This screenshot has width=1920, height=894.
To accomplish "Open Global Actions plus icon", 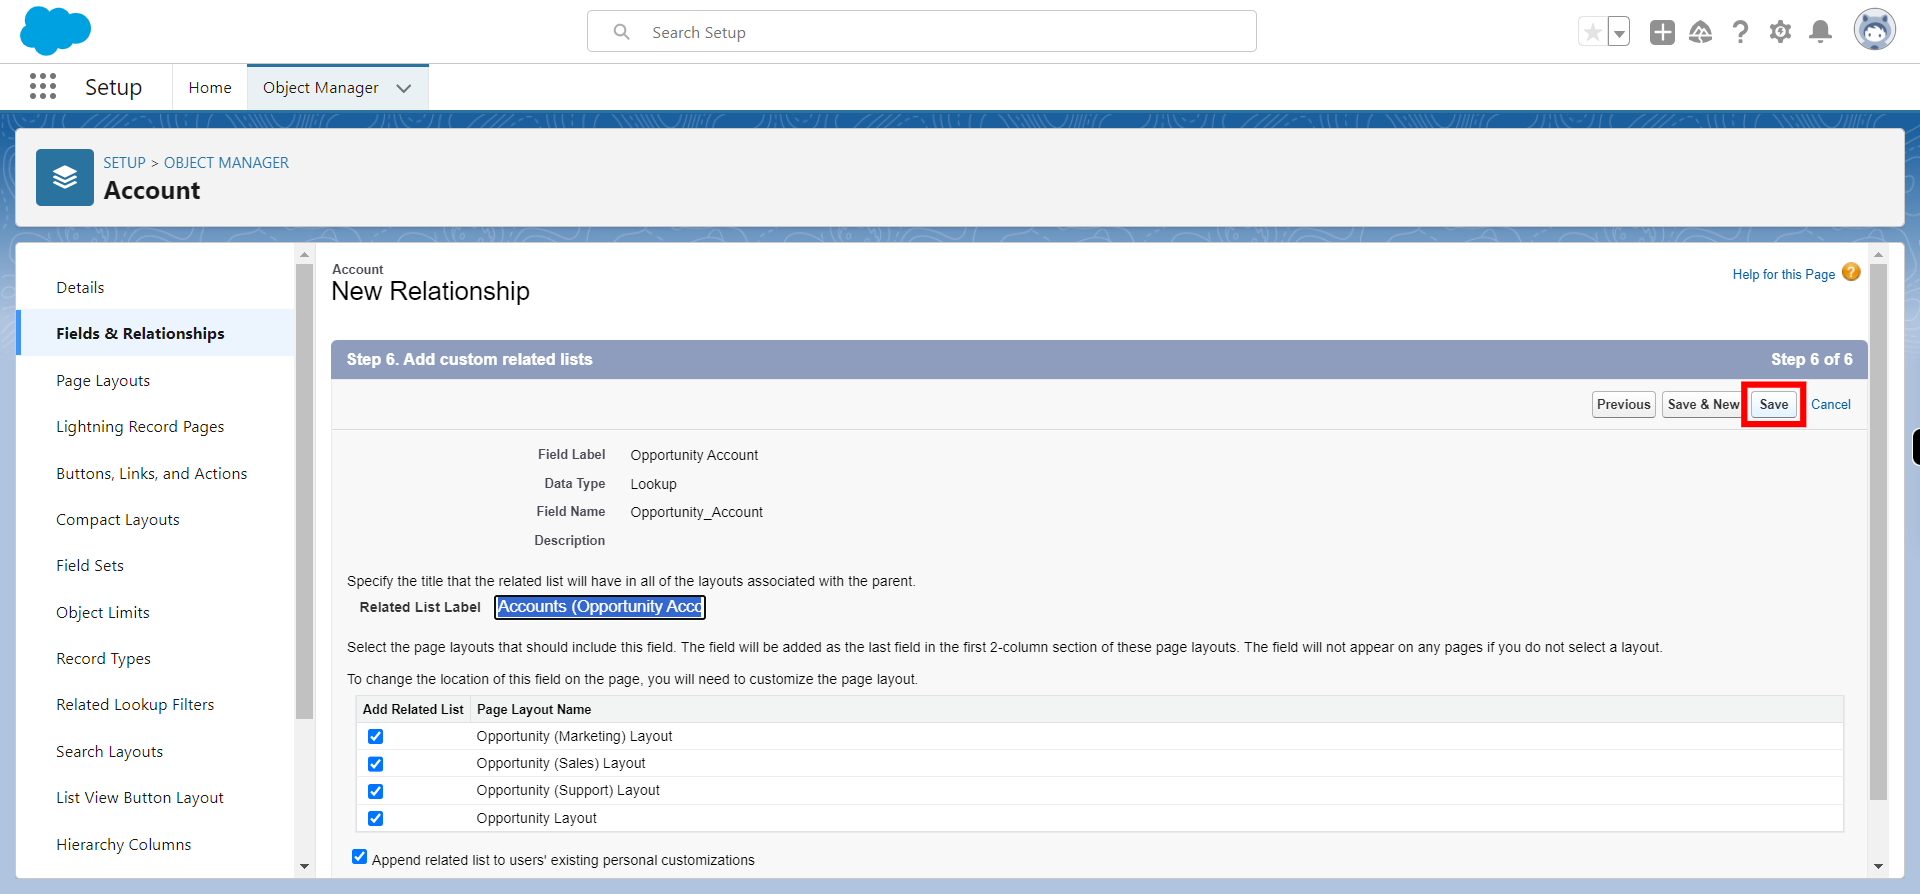I will click(x=1662, y=32).
